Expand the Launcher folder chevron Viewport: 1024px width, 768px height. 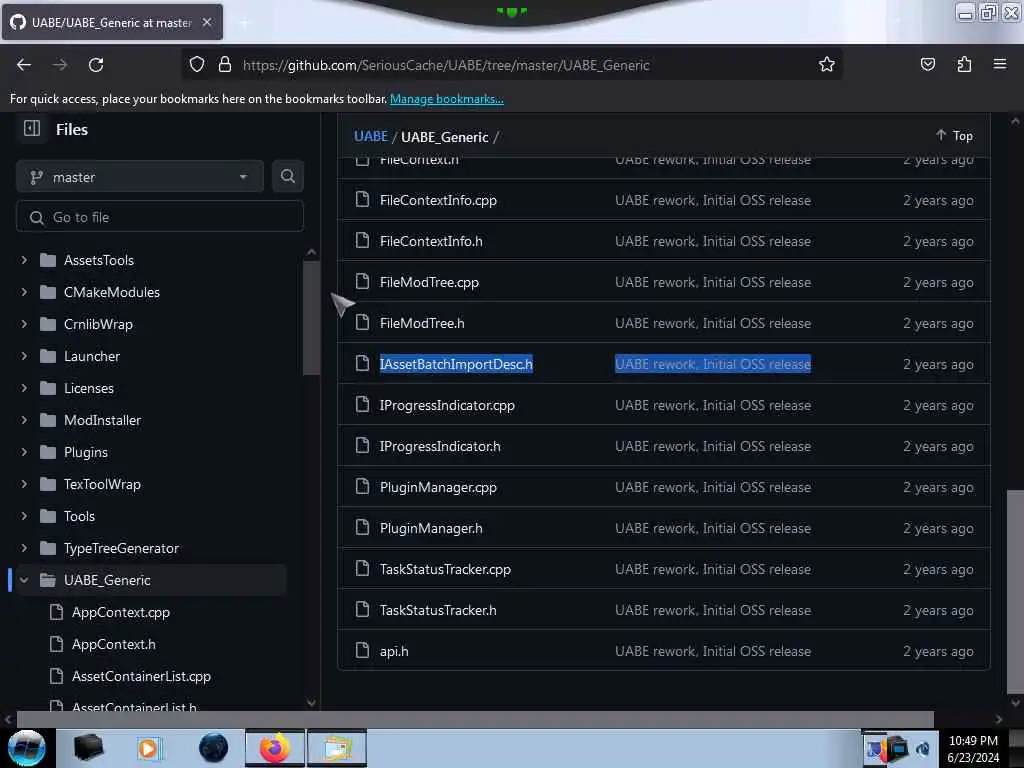(x=24, y=356)
